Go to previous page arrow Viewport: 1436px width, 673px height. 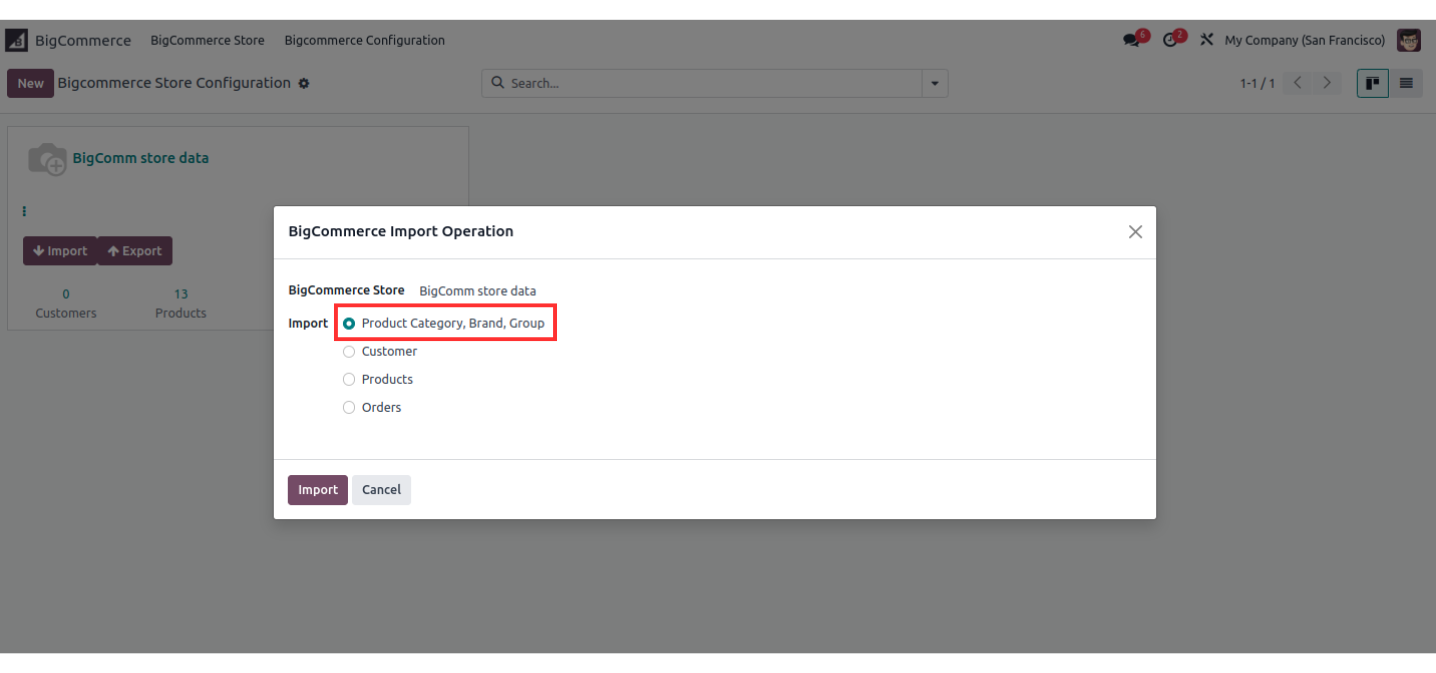(1297, 83)
